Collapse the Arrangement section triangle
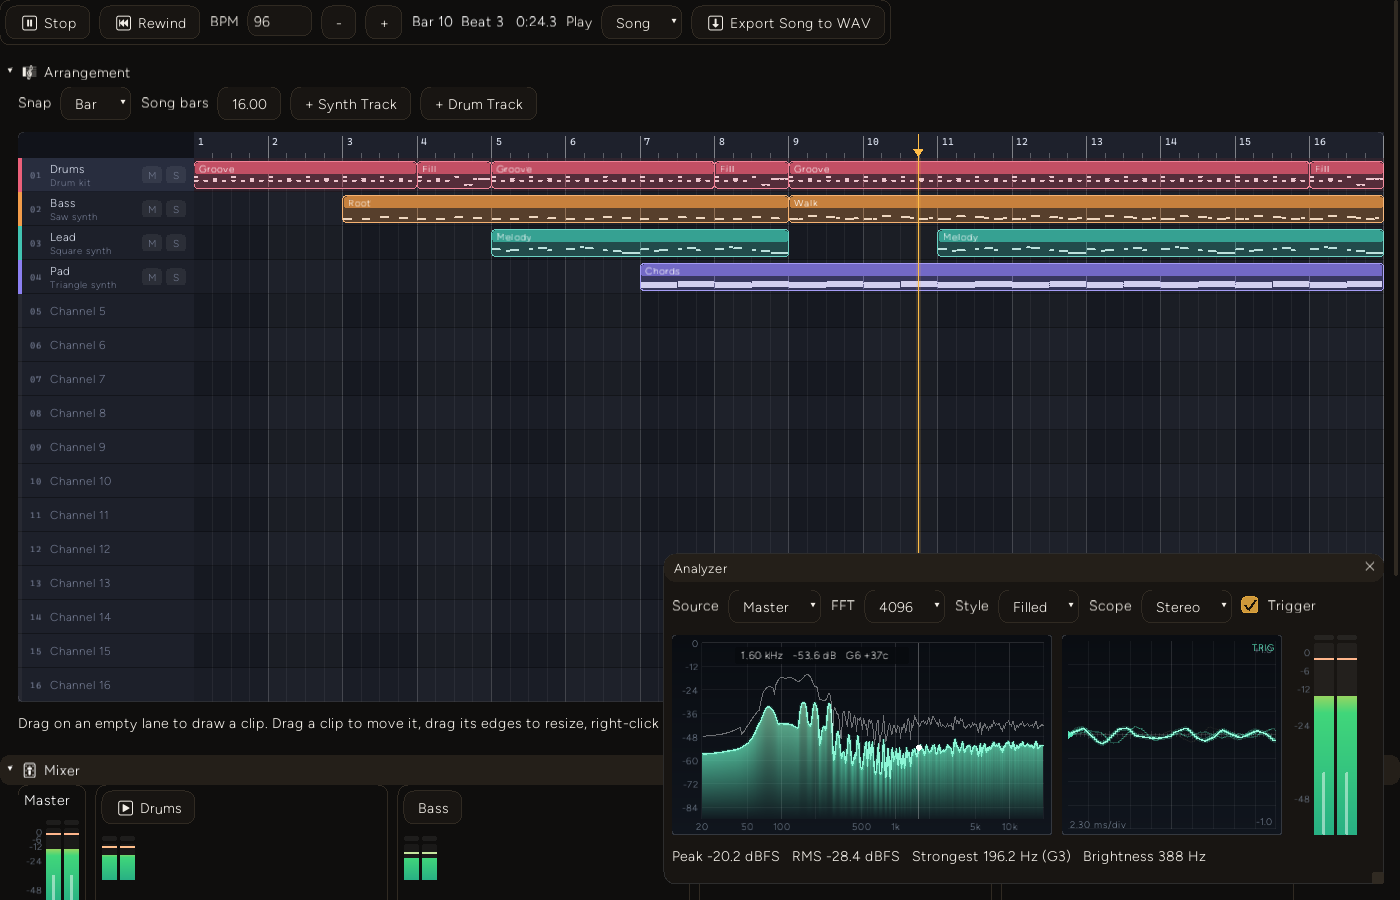Viewport: 1400px width, 900px height. 10,71
